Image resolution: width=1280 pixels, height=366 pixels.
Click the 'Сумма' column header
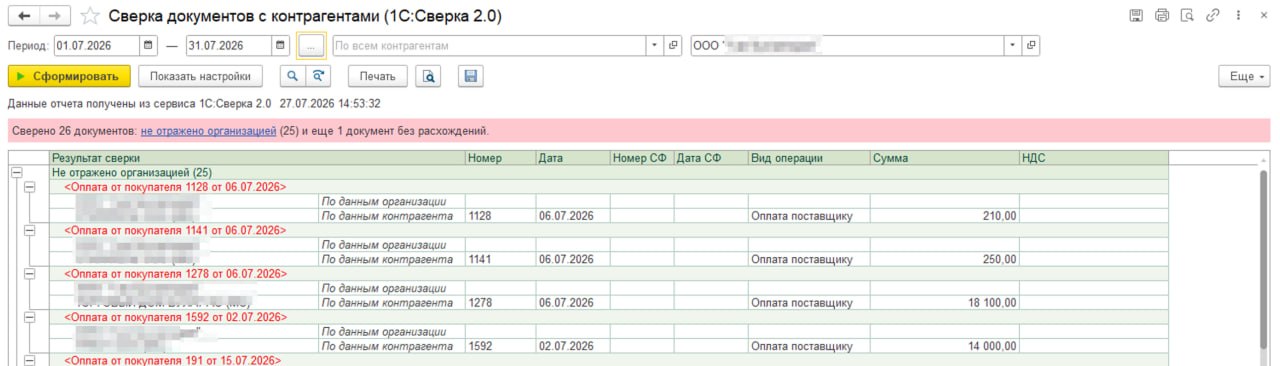[944, 158]
